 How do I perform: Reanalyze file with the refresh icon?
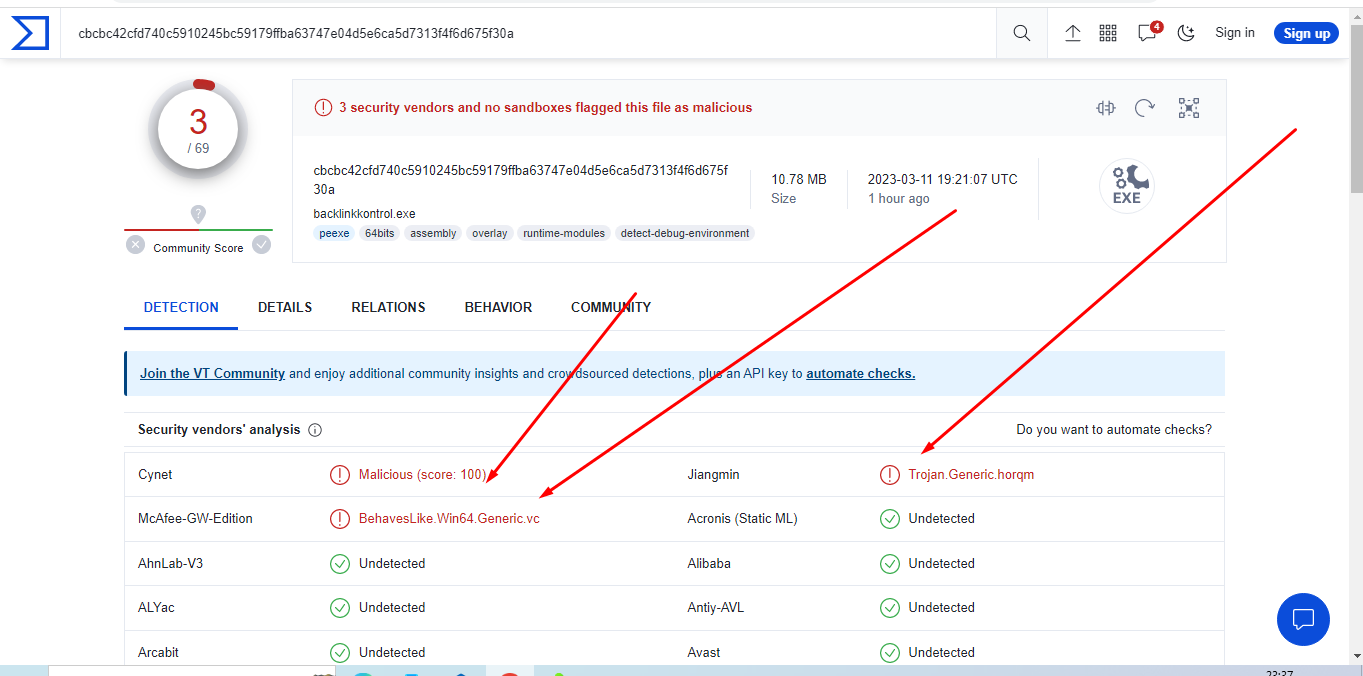[x=1145, y=108]
